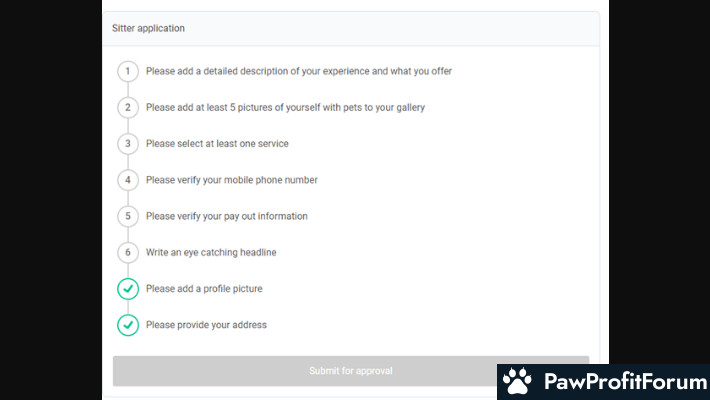The width and height of the screenshot is (710, 400).
Task: Click the step 6 number circle
Action: (x=128, y=252)
